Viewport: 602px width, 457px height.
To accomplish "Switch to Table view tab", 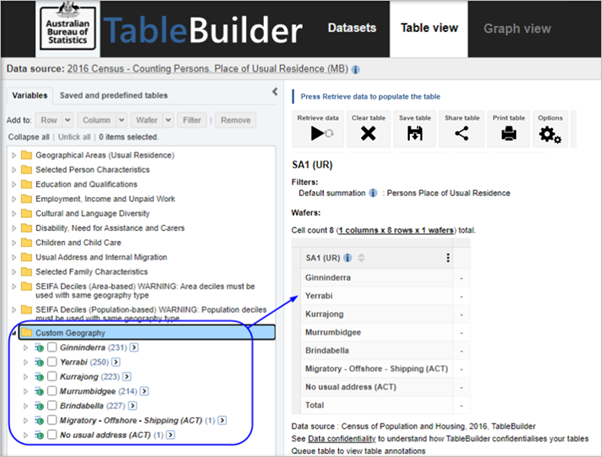I will tap(429, 28).
